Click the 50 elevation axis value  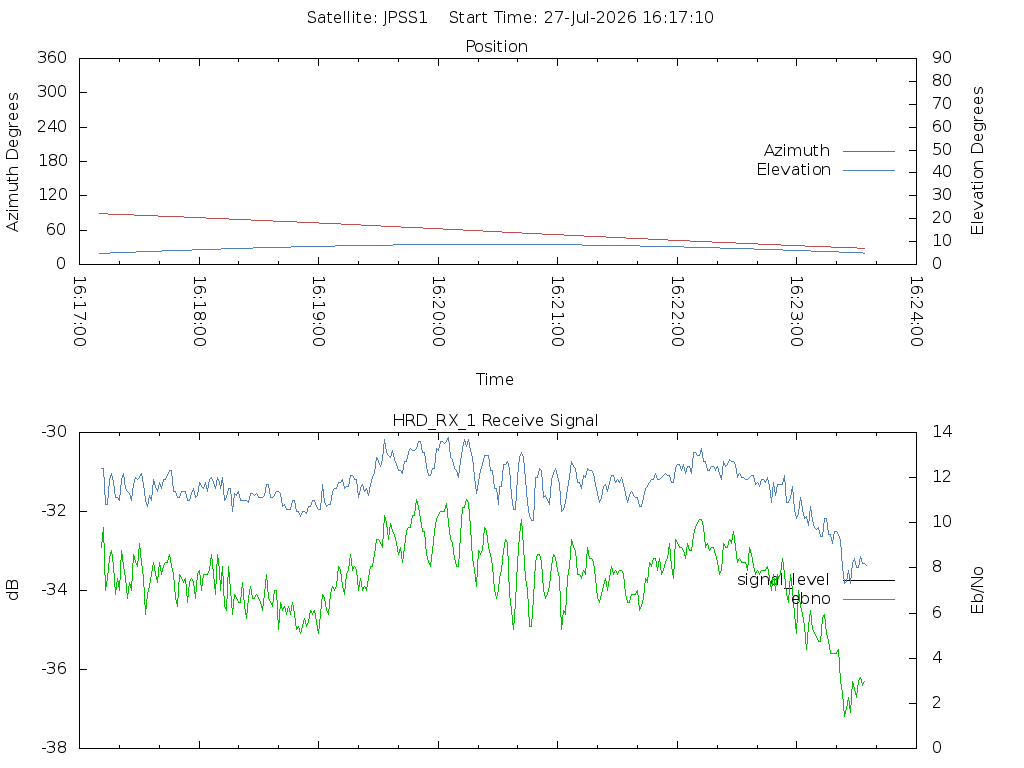[x=942, y=149]
